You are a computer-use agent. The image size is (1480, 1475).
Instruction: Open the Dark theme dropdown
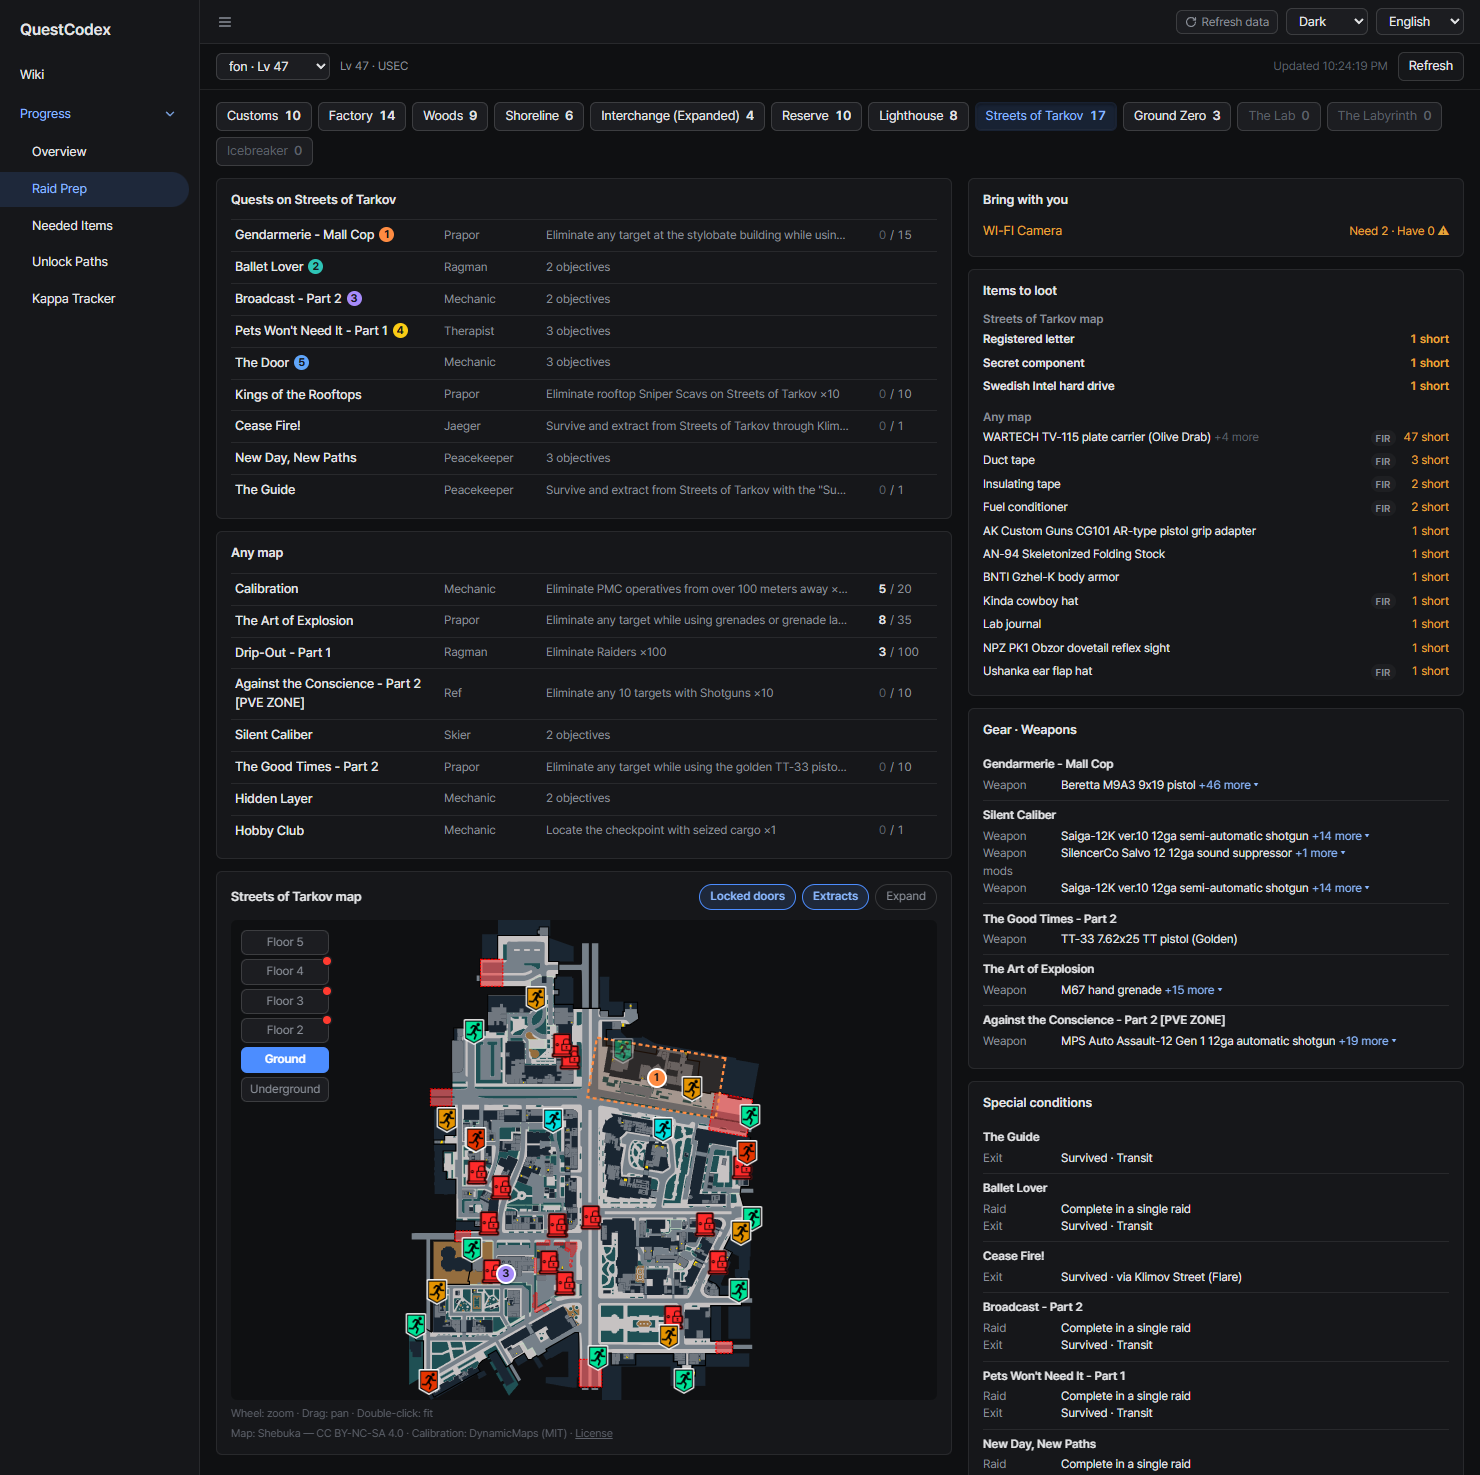(x=1327, y=22)
